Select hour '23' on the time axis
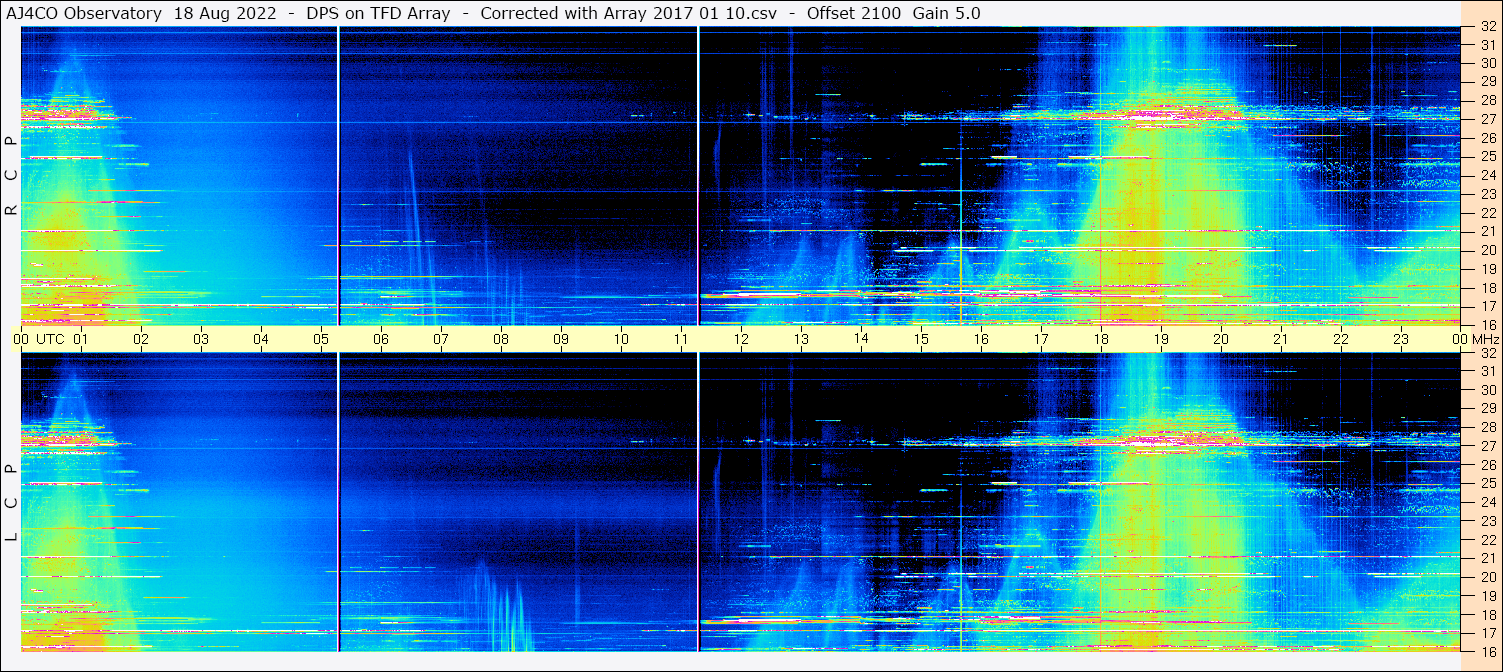The height and width of the screenshot is (672, 1503). pyautogui.click(x=1401, y=339)
